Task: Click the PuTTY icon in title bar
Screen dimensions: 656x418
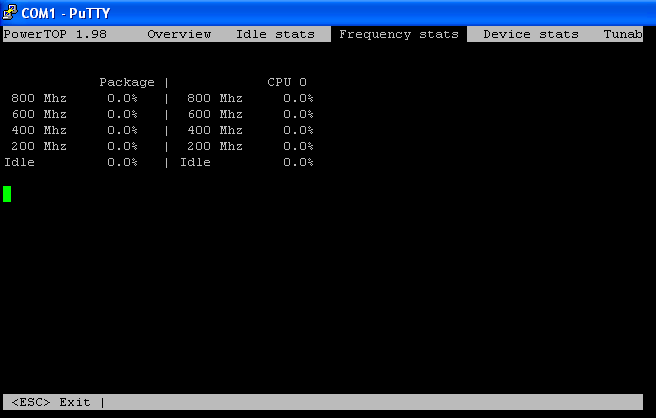Action: tap(12, 12)
